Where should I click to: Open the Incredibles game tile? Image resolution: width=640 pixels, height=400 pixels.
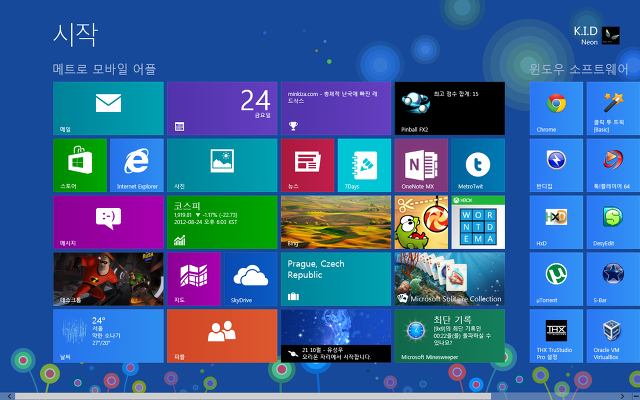coord(108,279)
